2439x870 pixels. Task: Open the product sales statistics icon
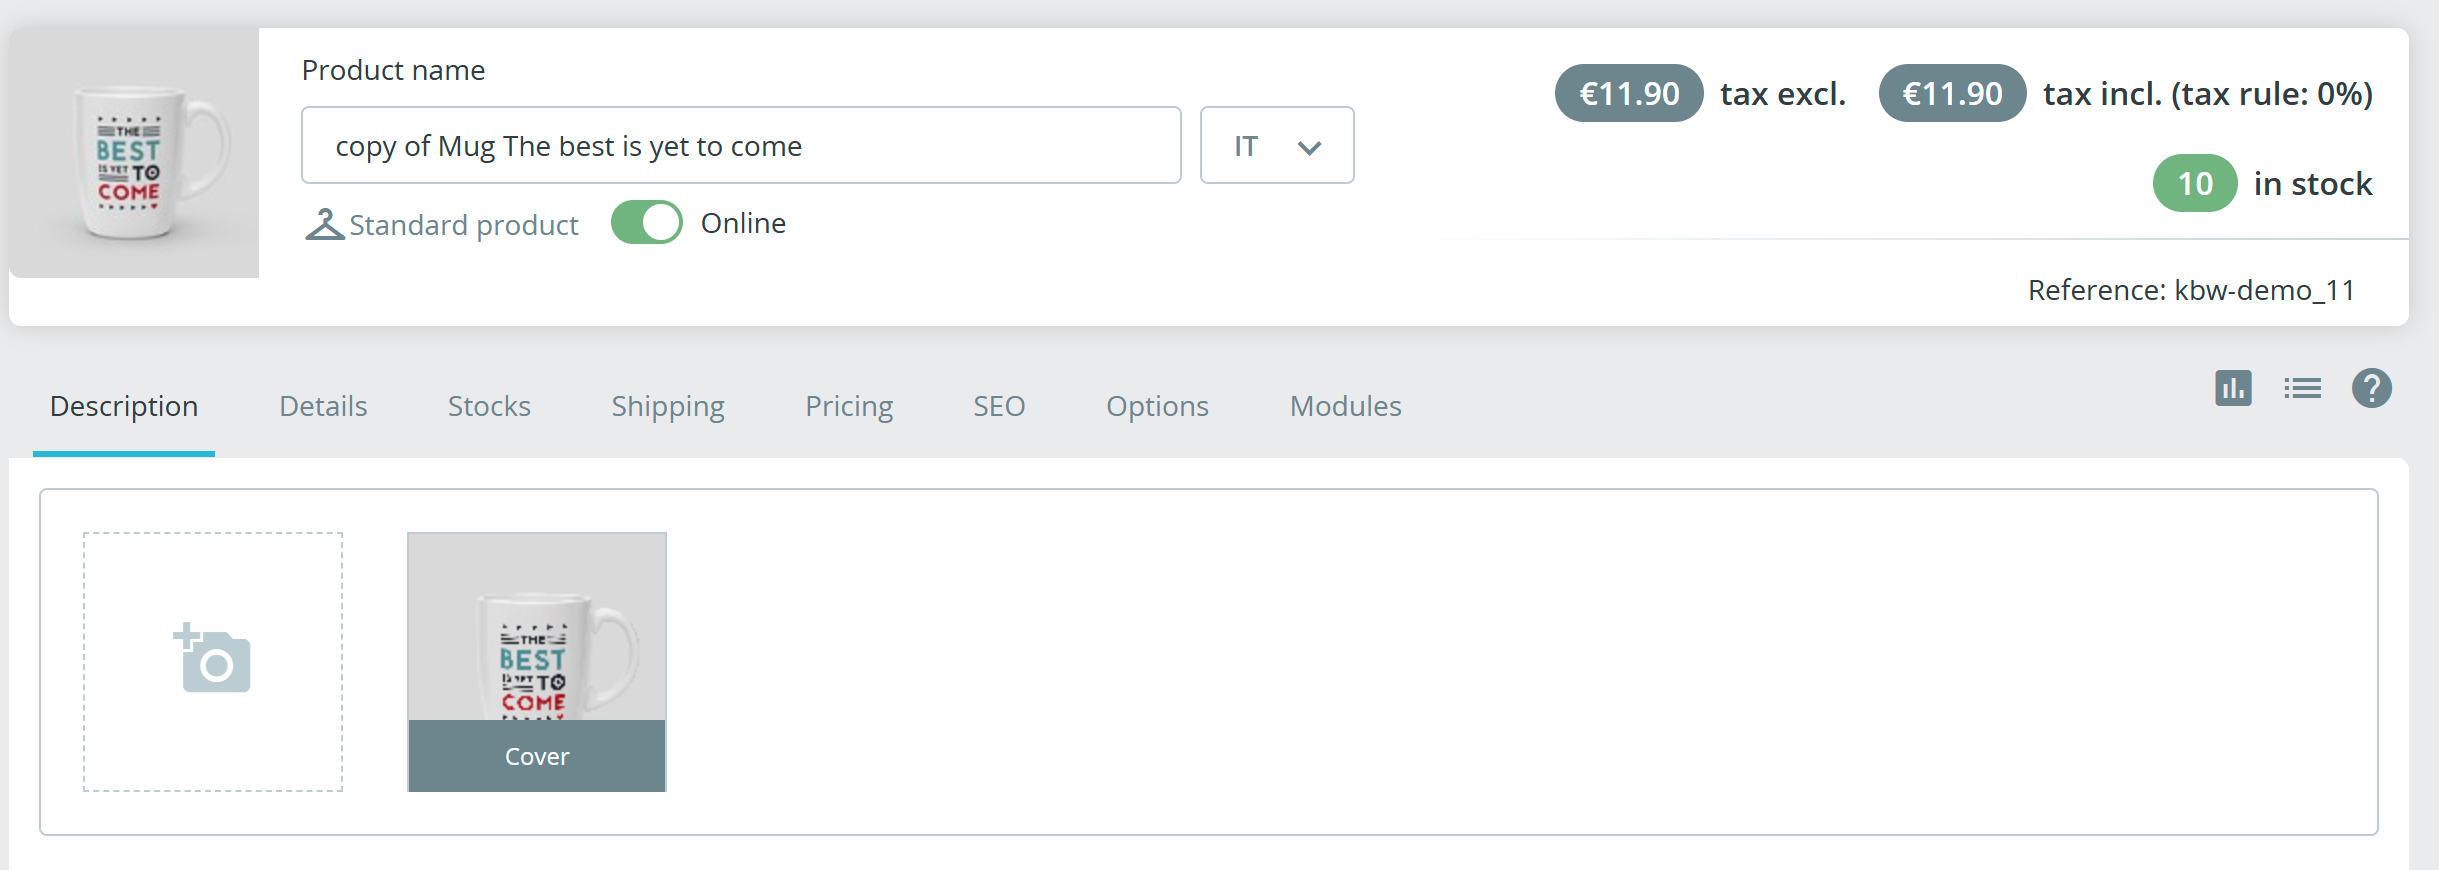coord(2232,388)
